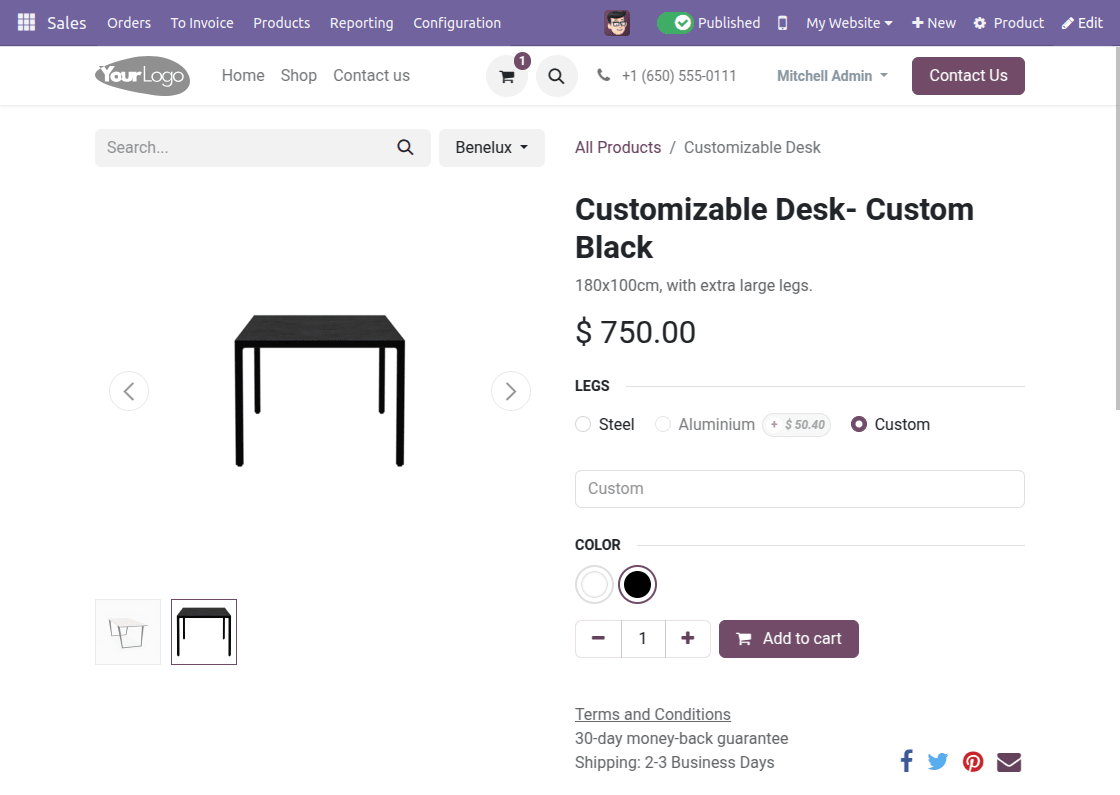1120x795 pixels.
Task: Toggle the Published switch
Action: click(675, 22)
